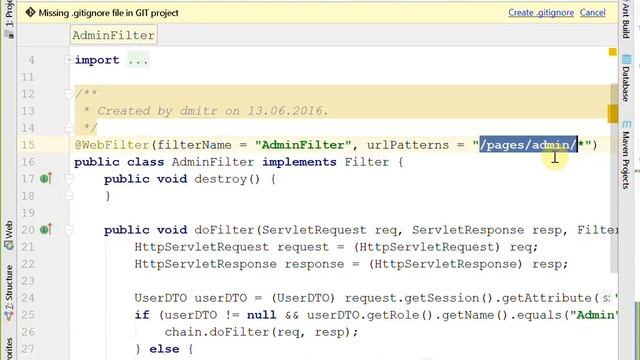Collapse the doFilter method fold at line 20

[69, 230]
